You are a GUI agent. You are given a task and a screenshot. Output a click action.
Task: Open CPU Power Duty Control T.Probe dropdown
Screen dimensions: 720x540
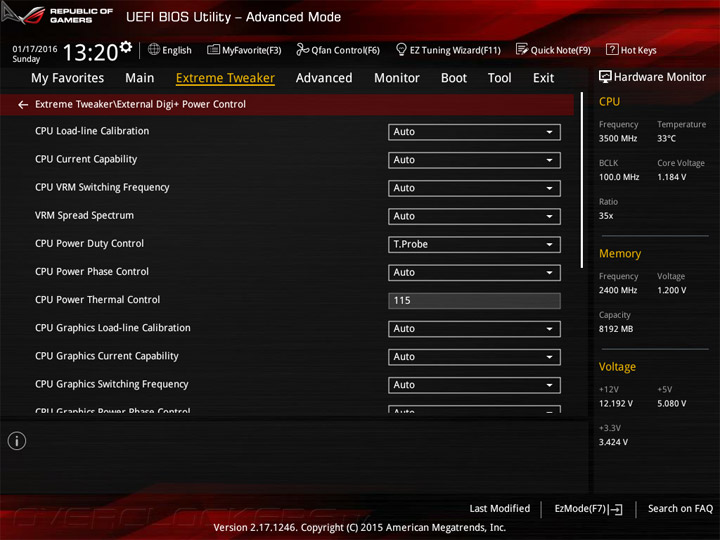click(474, 244)
